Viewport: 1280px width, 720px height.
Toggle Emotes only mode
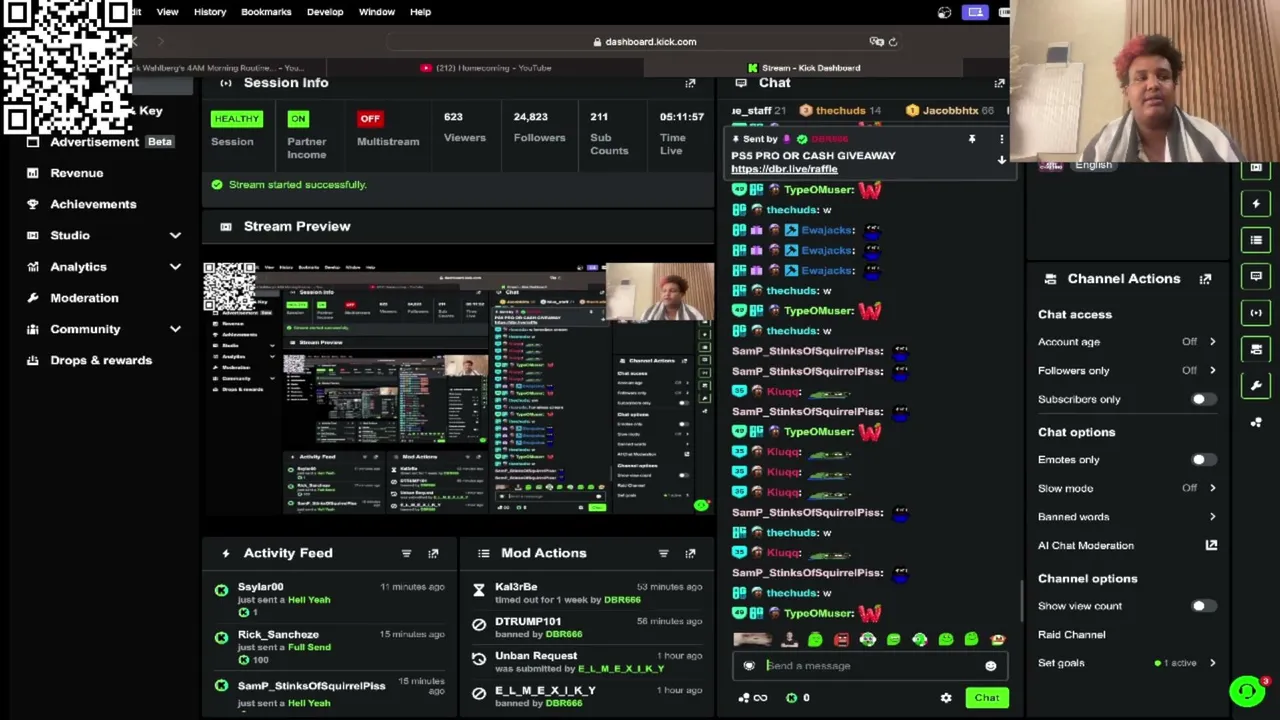click(x=1202, y=460)
